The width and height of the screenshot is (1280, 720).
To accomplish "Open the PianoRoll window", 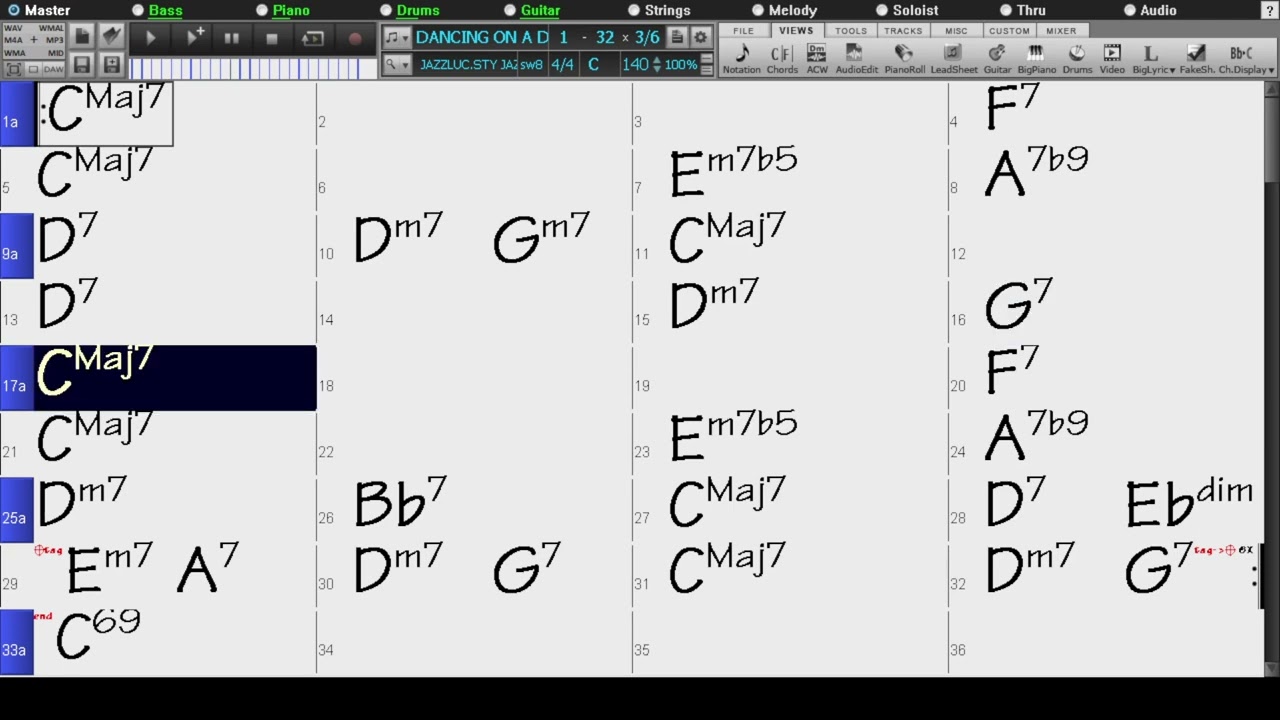I will (x=904, y=59).
